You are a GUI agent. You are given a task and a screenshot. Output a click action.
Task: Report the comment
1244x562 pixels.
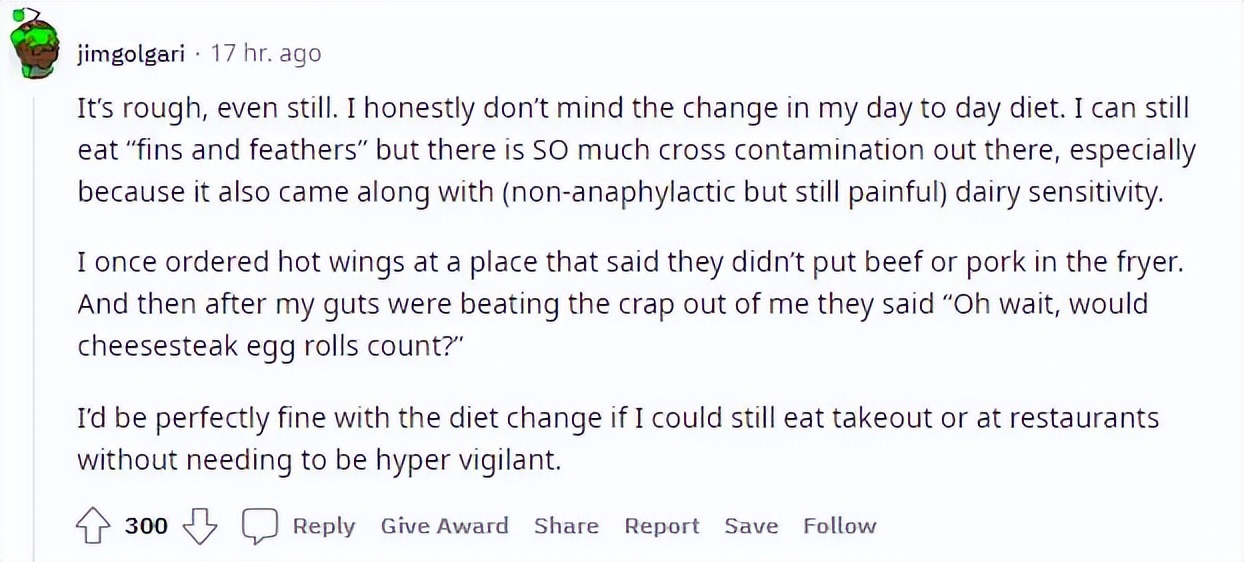[x=661, y=526]
